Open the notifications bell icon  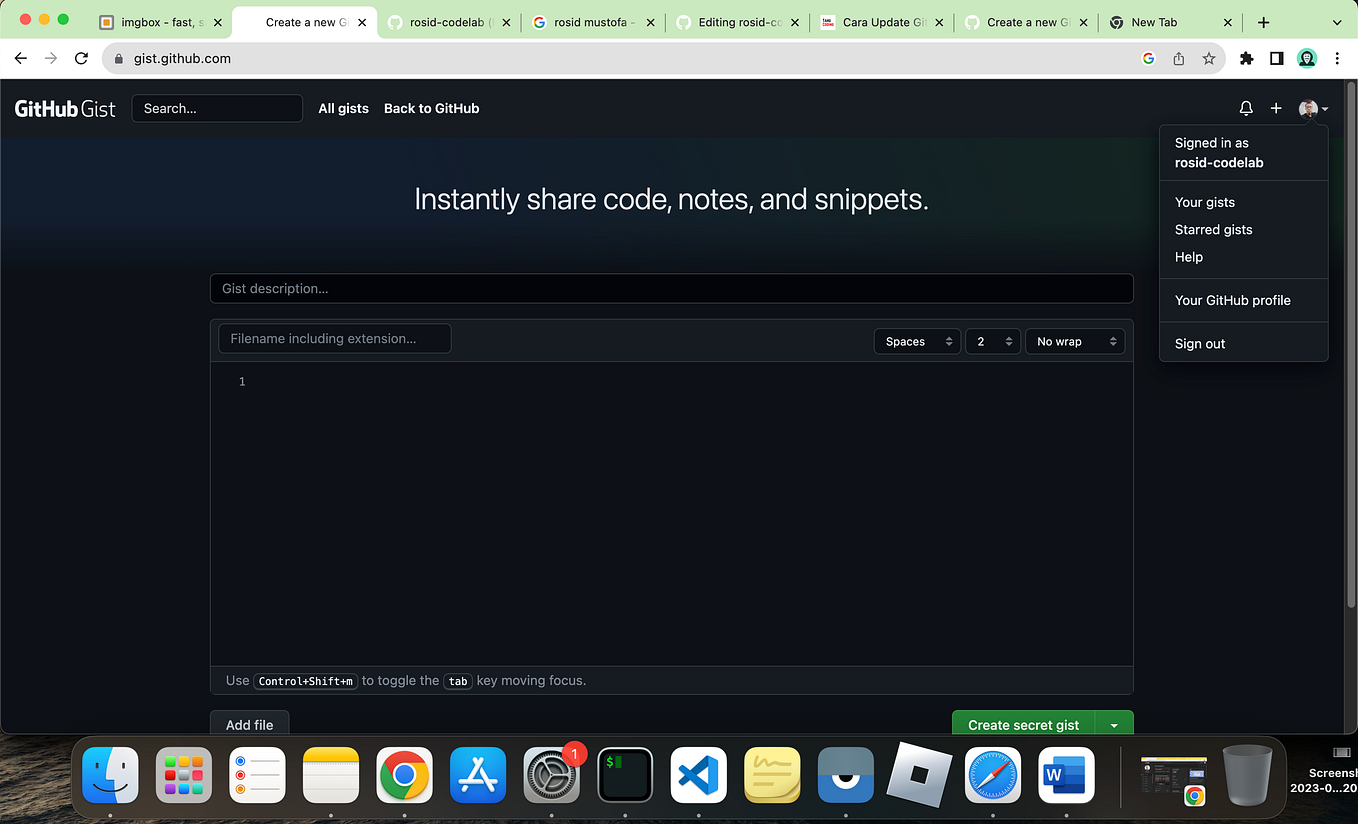coord(1245,108)
